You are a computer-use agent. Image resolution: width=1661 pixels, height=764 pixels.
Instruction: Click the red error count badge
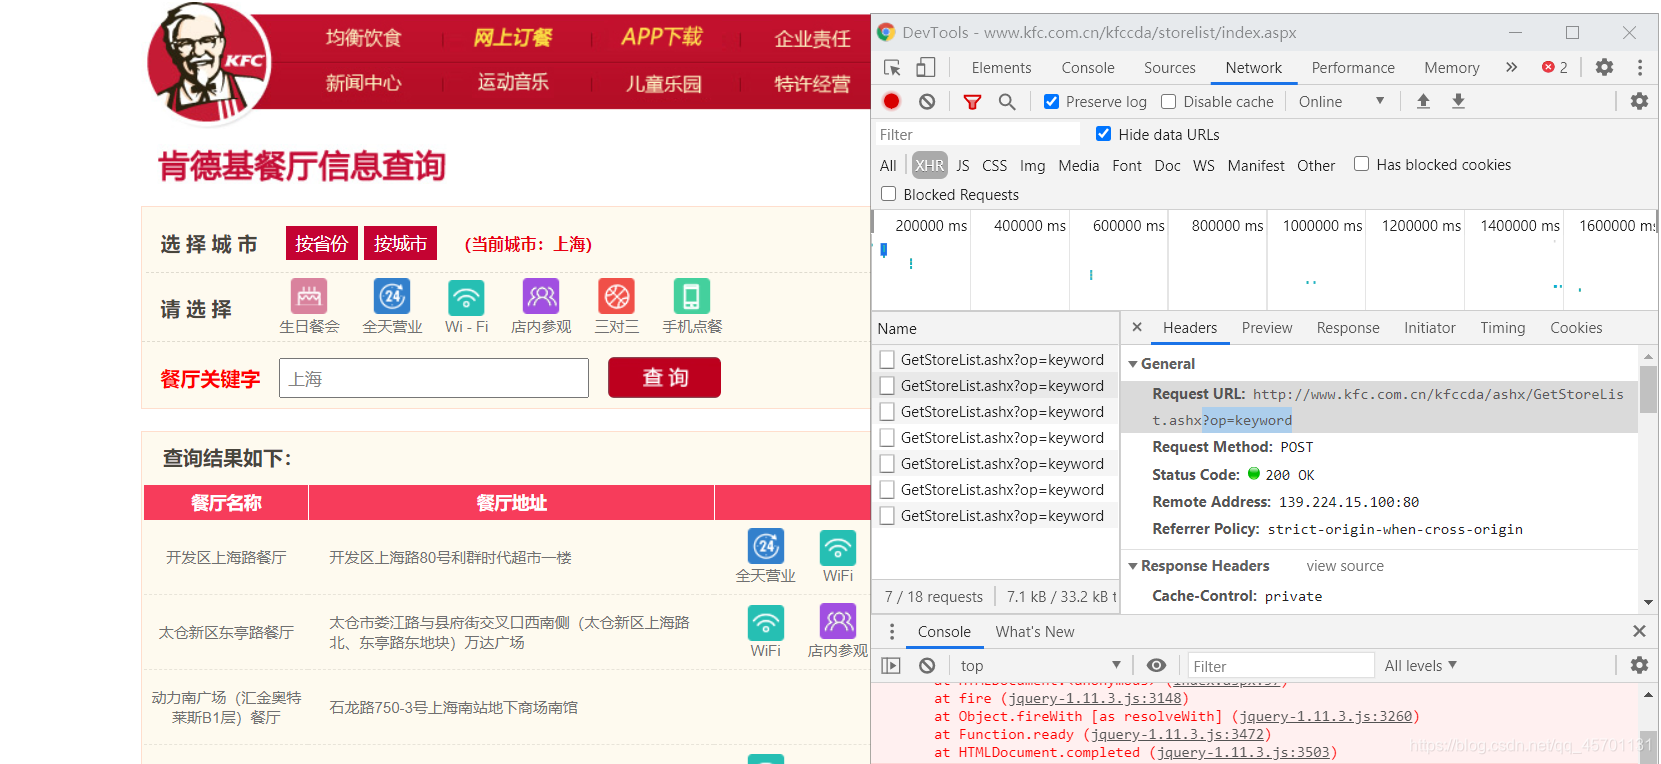click(1555, 67)
